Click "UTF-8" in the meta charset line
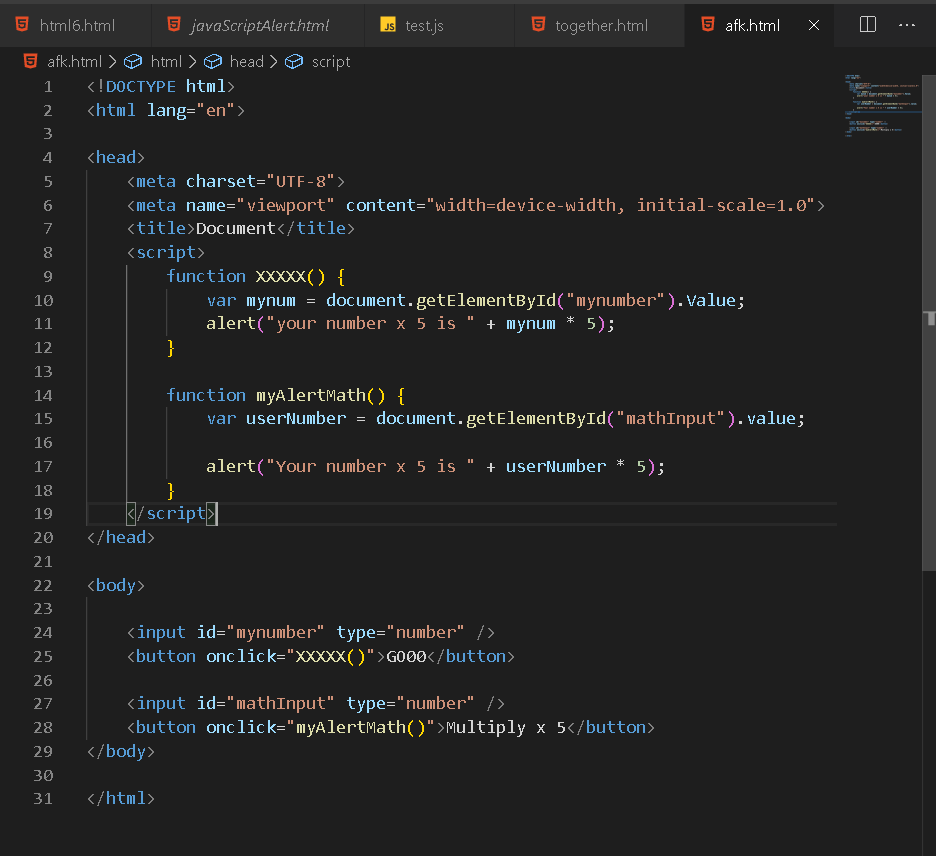This screenshot has width=936, height=856. click(300, 181)
